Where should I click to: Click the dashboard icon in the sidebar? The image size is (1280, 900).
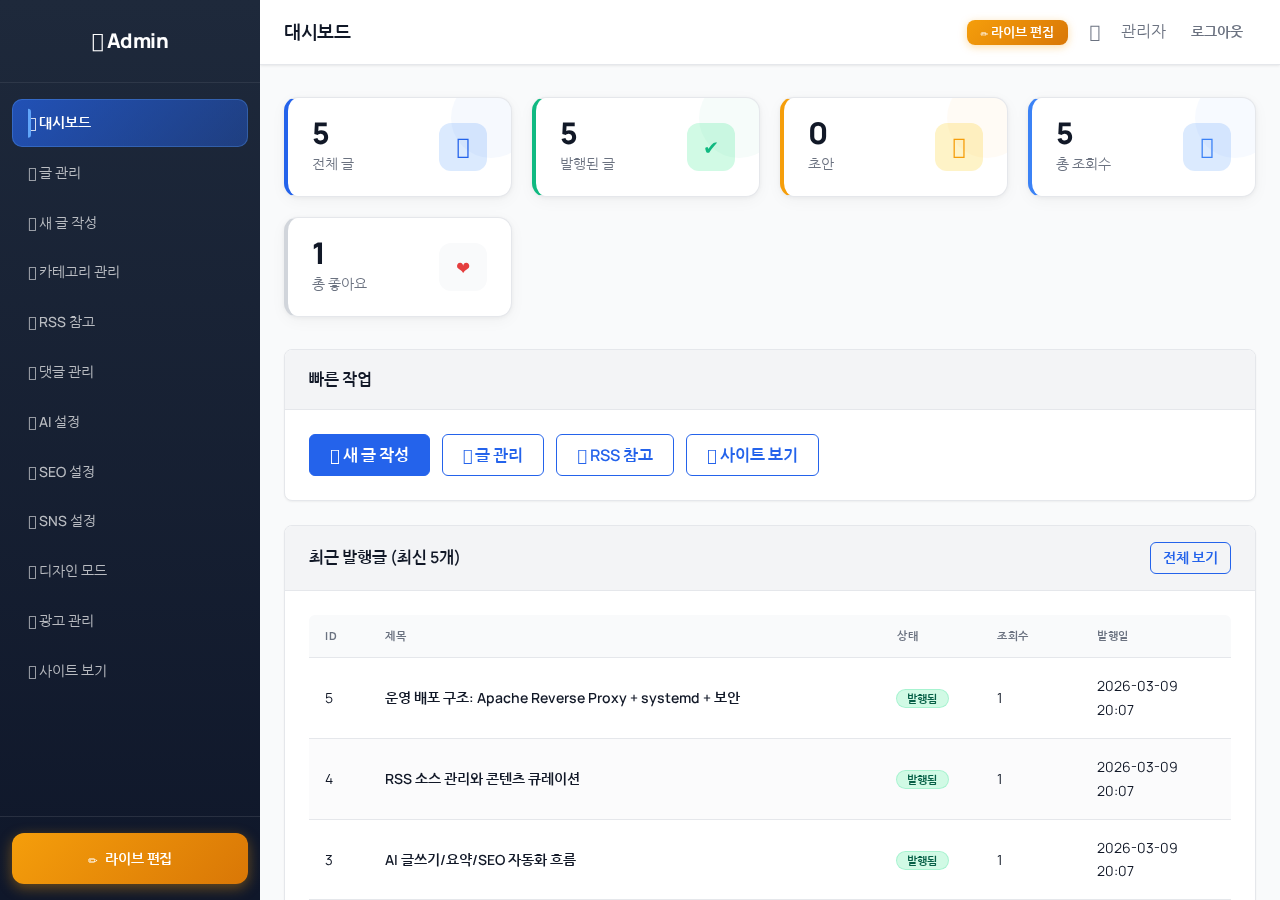click(32, 122)
